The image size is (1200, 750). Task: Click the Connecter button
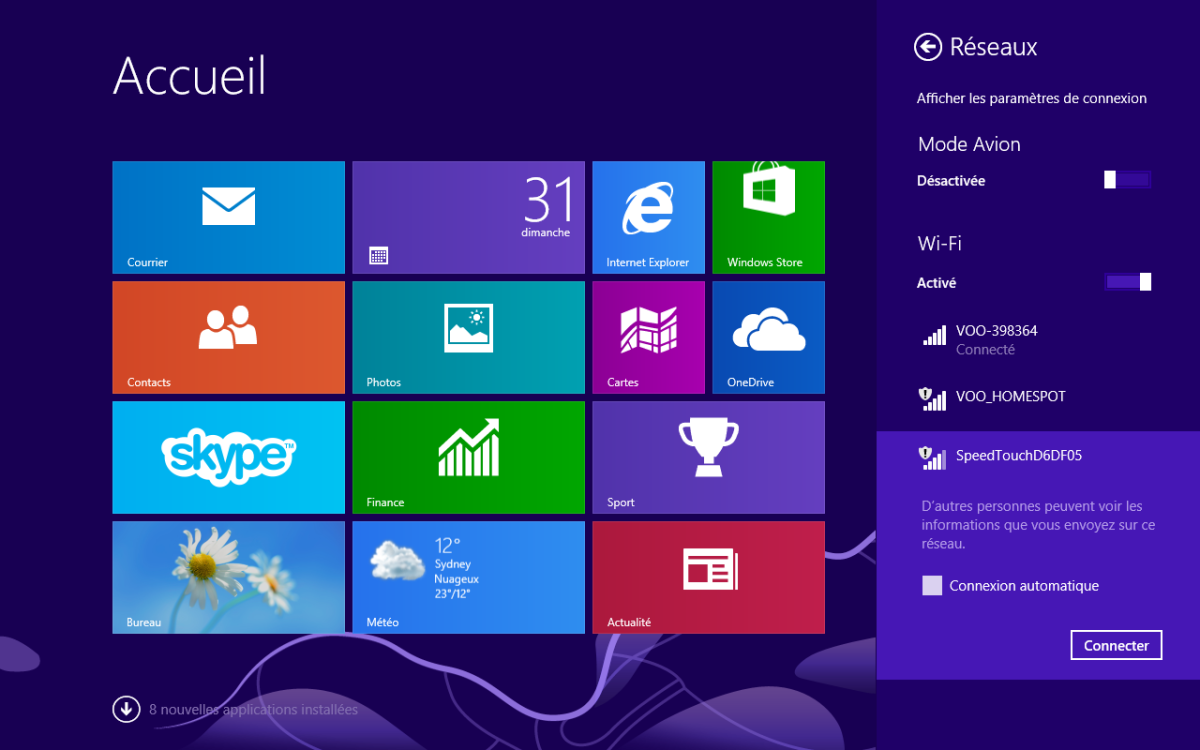1116,645
